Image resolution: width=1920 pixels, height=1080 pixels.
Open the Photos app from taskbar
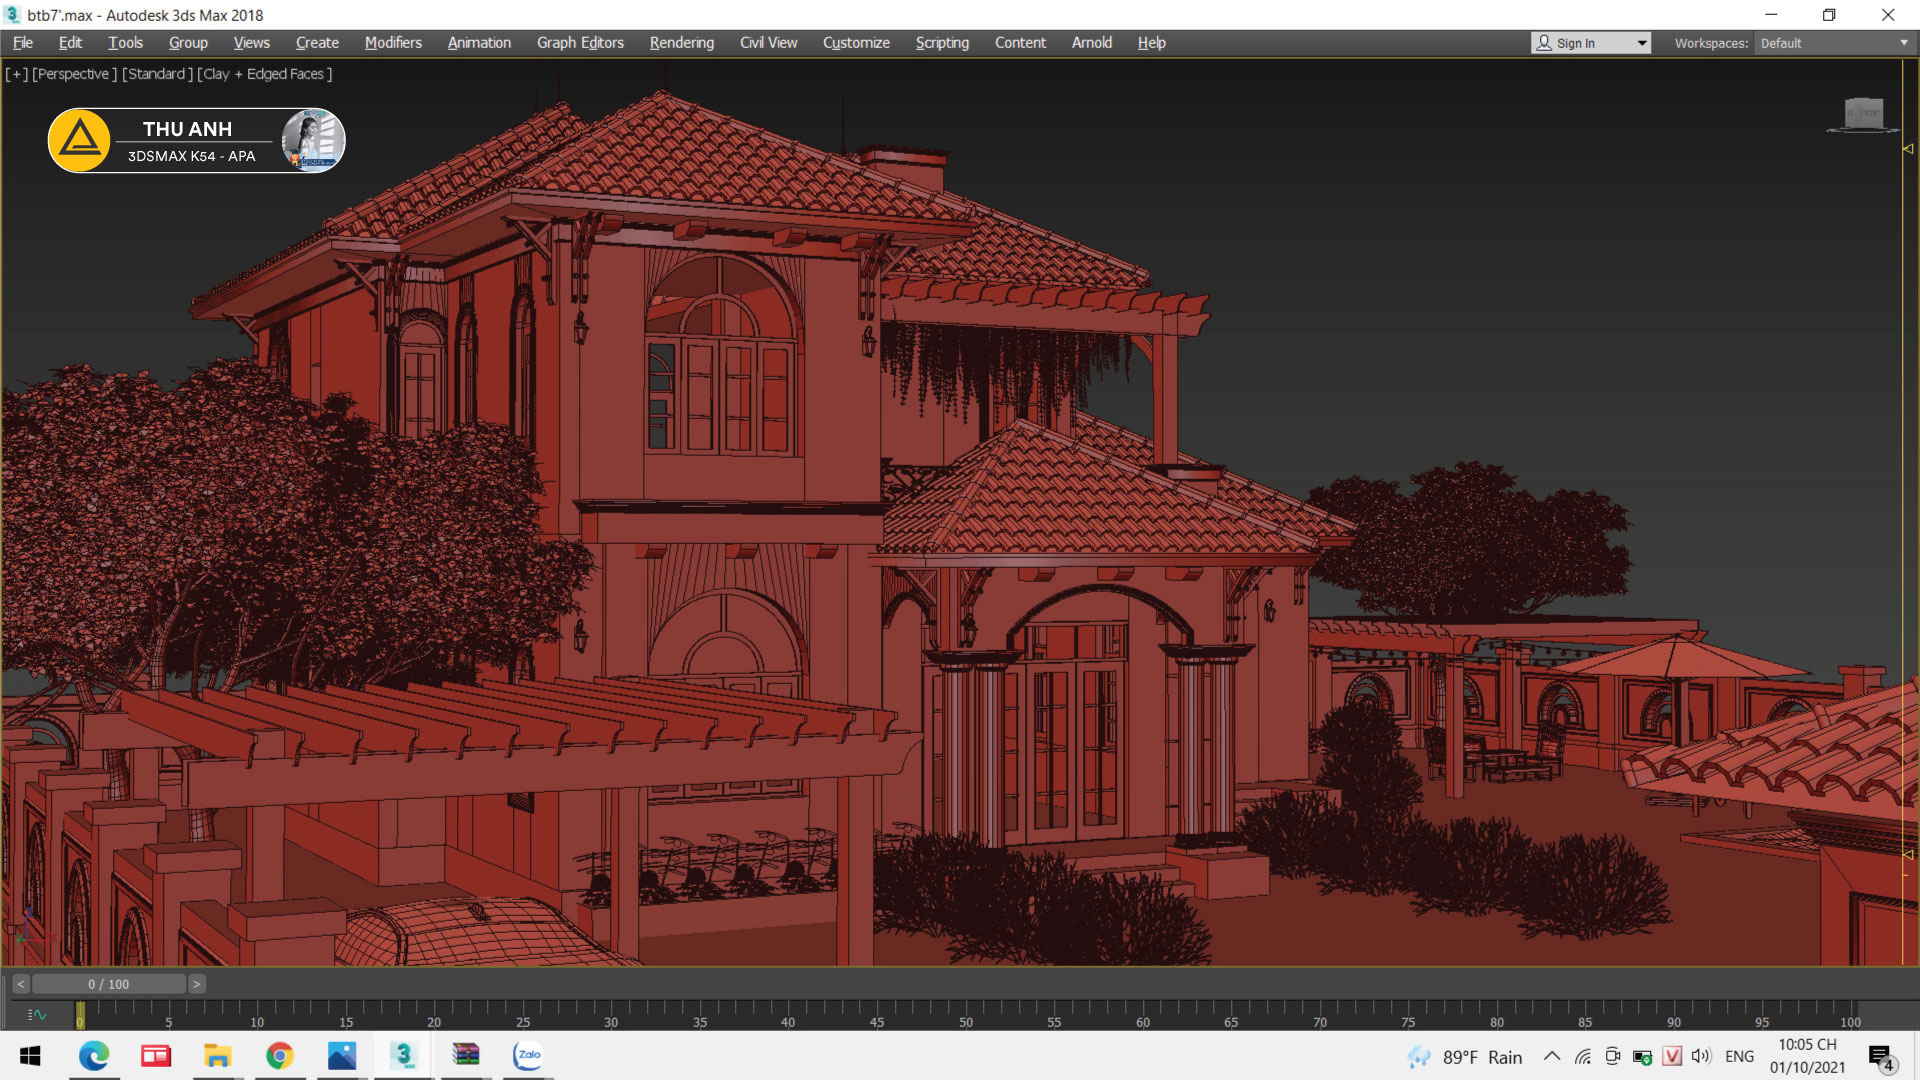point(342,1055)
